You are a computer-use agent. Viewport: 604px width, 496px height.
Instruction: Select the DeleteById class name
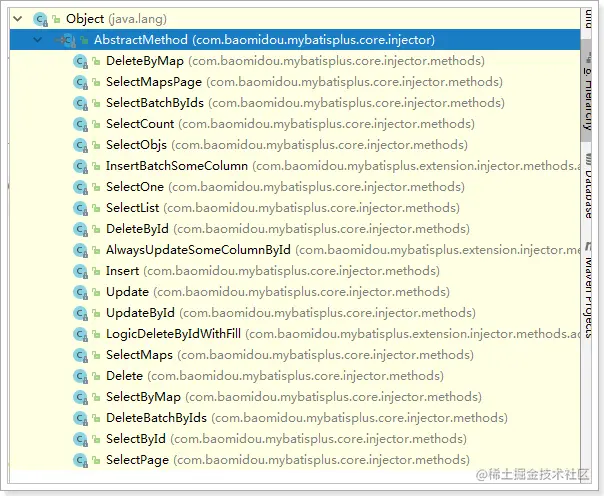[x=137, y=229]
